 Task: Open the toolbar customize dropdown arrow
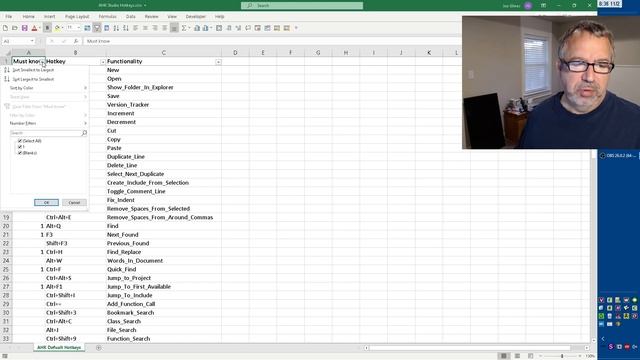coord(296,28)
